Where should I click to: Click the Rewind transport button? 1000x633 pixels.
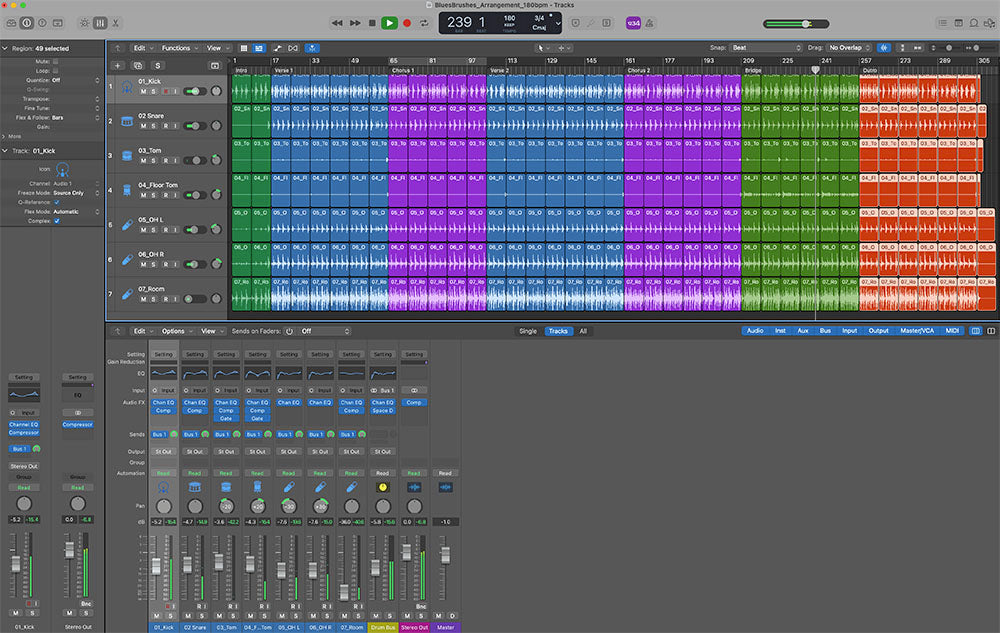point(338,22)
